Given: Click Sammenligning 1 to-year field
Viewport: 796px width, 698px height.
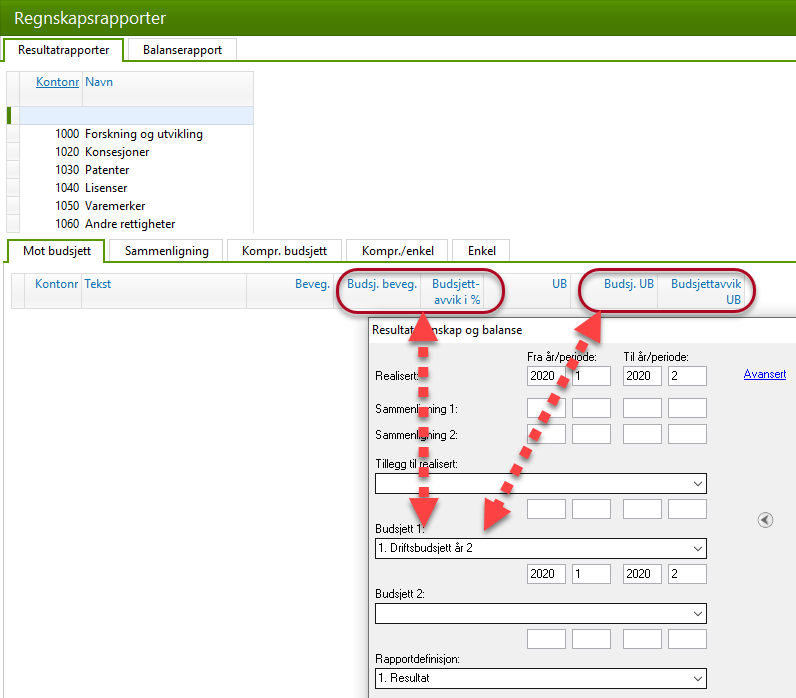Looking at the screenshot, I should point(642,408).
